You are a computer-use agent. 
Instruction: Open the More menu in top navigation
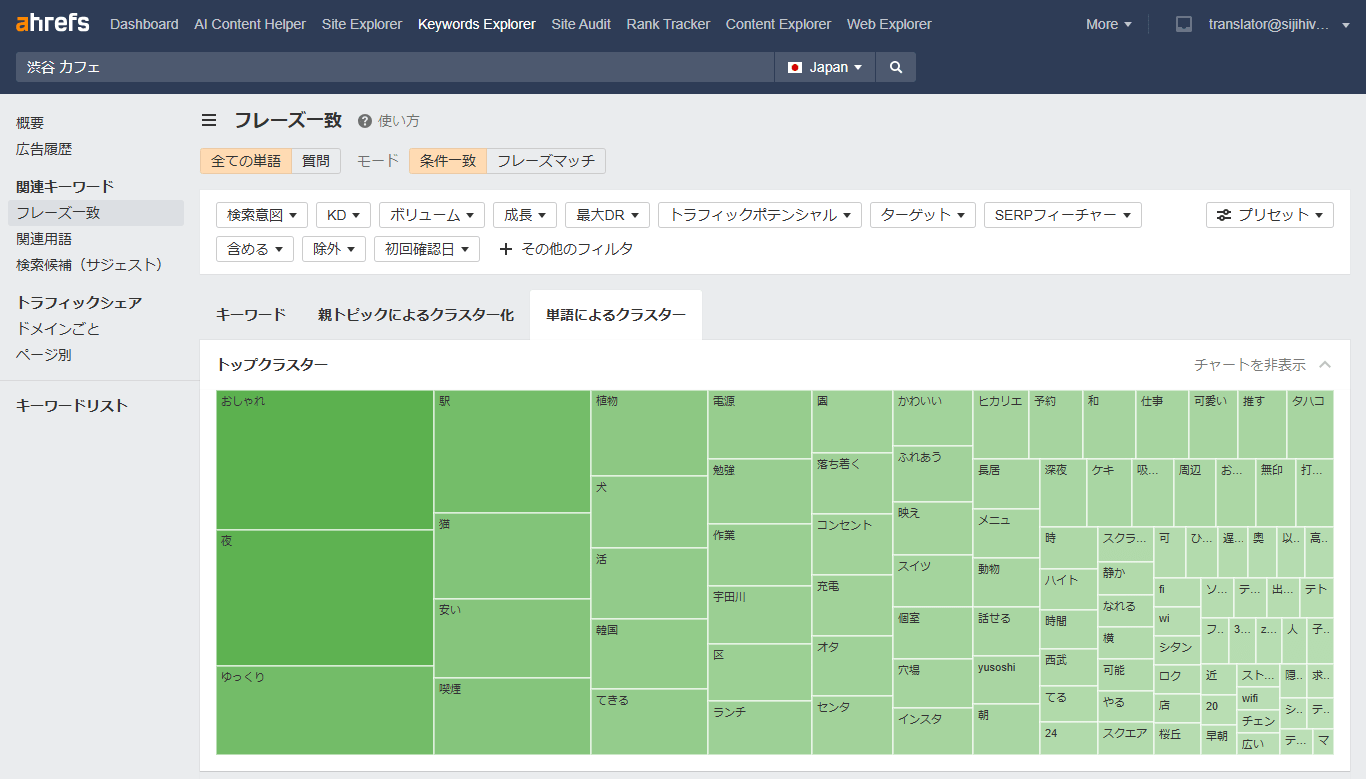pos(1108,23)
